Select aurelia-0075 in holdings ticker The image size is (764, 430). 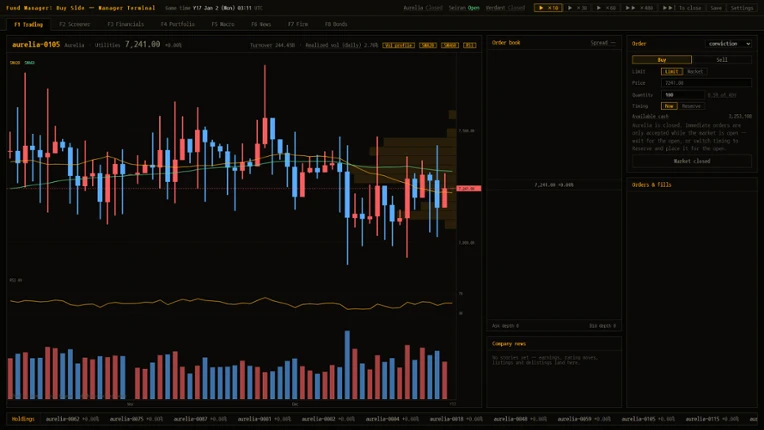click(x=136, y=419)
